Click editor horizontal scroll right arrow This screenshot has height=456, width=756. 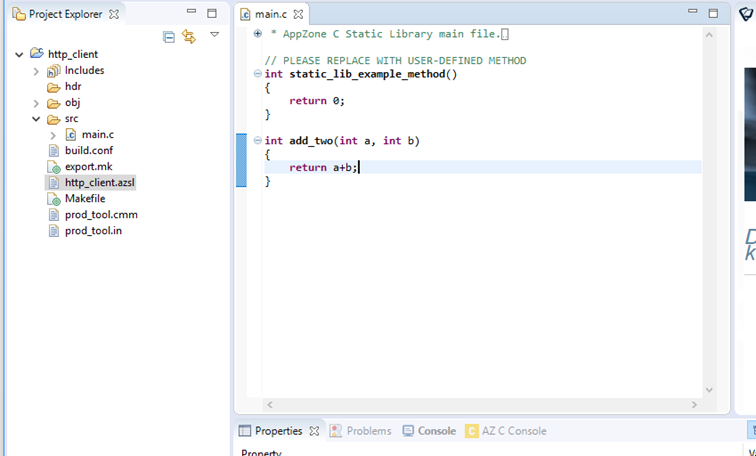(694, 404)
